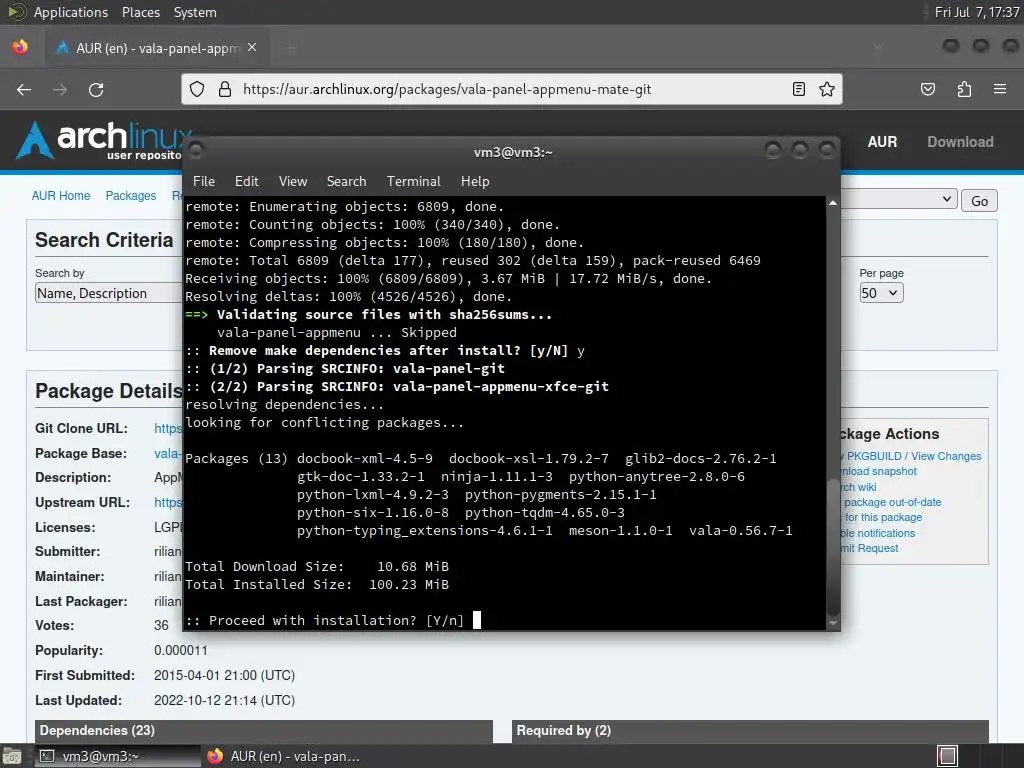Switch to the vm3@vm3 terminal taskbar entry

click(x=116, y=756)
